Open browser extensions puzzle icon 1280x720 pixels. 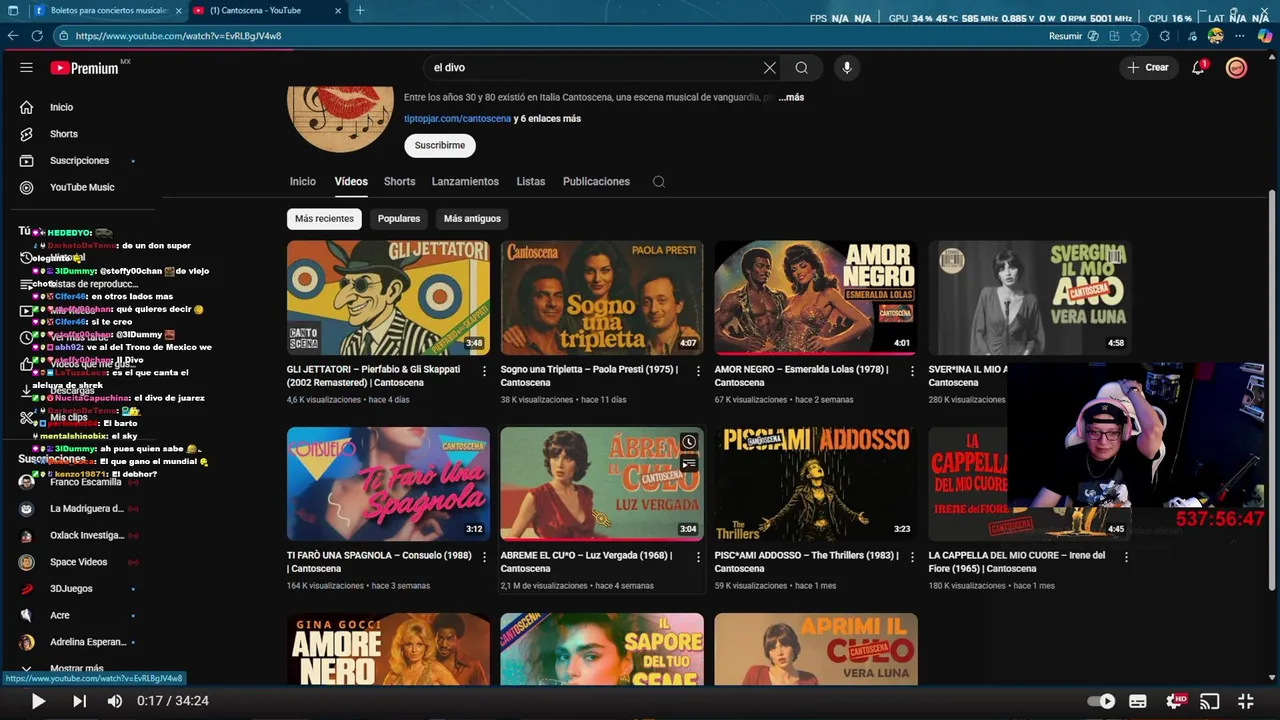point(1164,36)
